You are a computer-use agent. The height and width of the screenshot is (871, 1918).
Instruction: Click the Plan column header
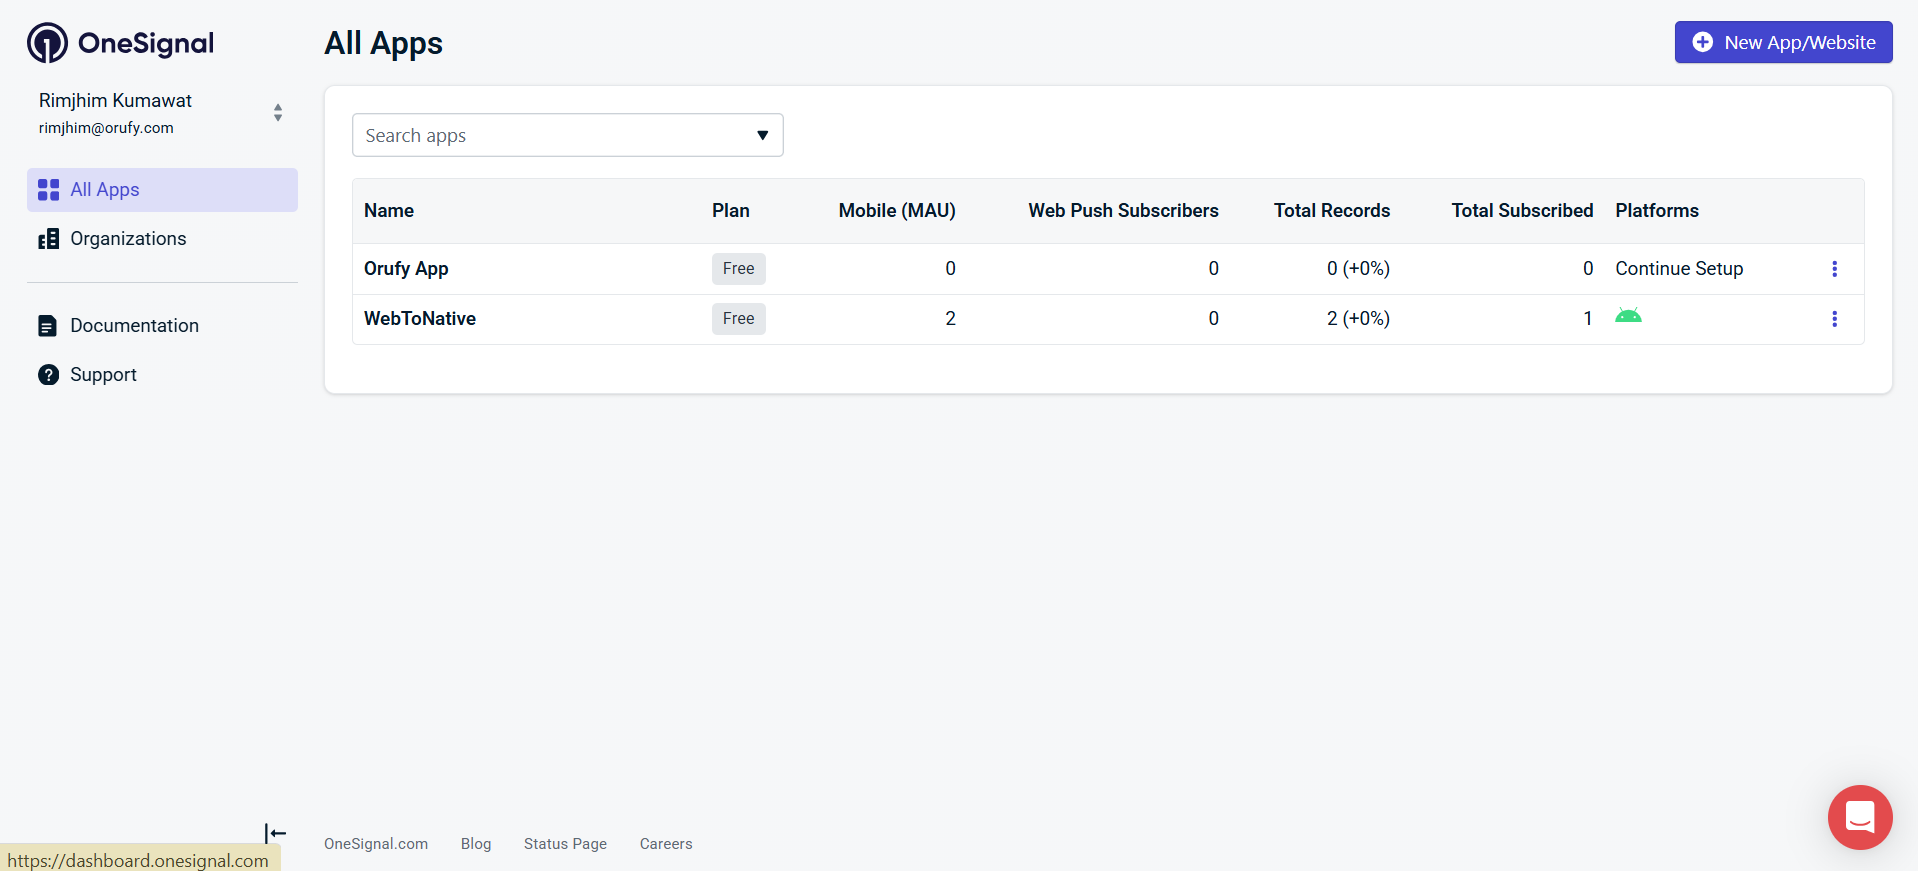click(731, 211)
